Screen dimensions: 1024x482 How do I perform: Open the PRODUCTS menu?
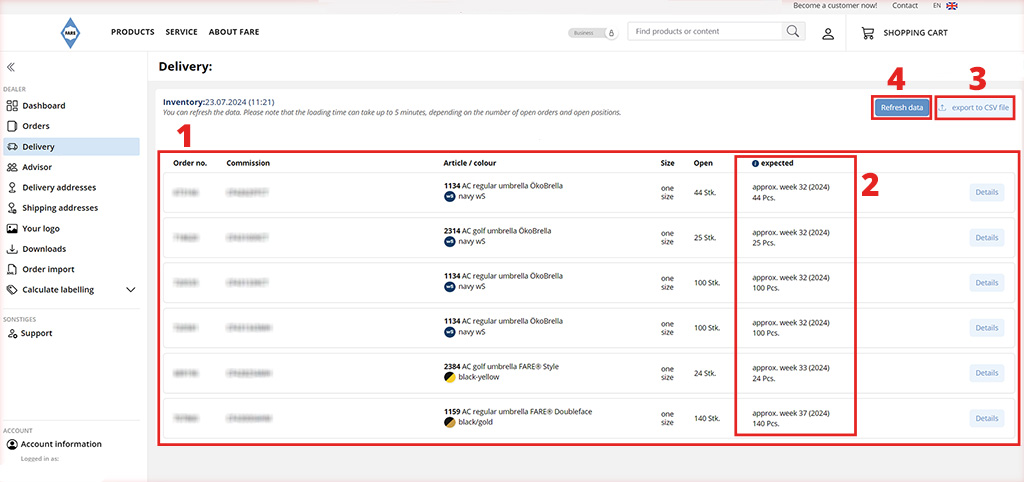133,32
